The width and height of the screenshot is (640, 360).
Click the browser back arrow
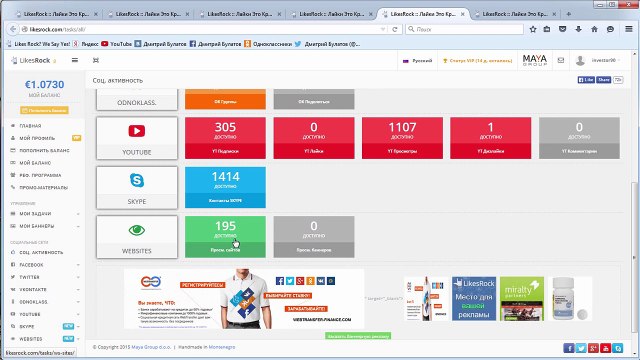(13, 29)
